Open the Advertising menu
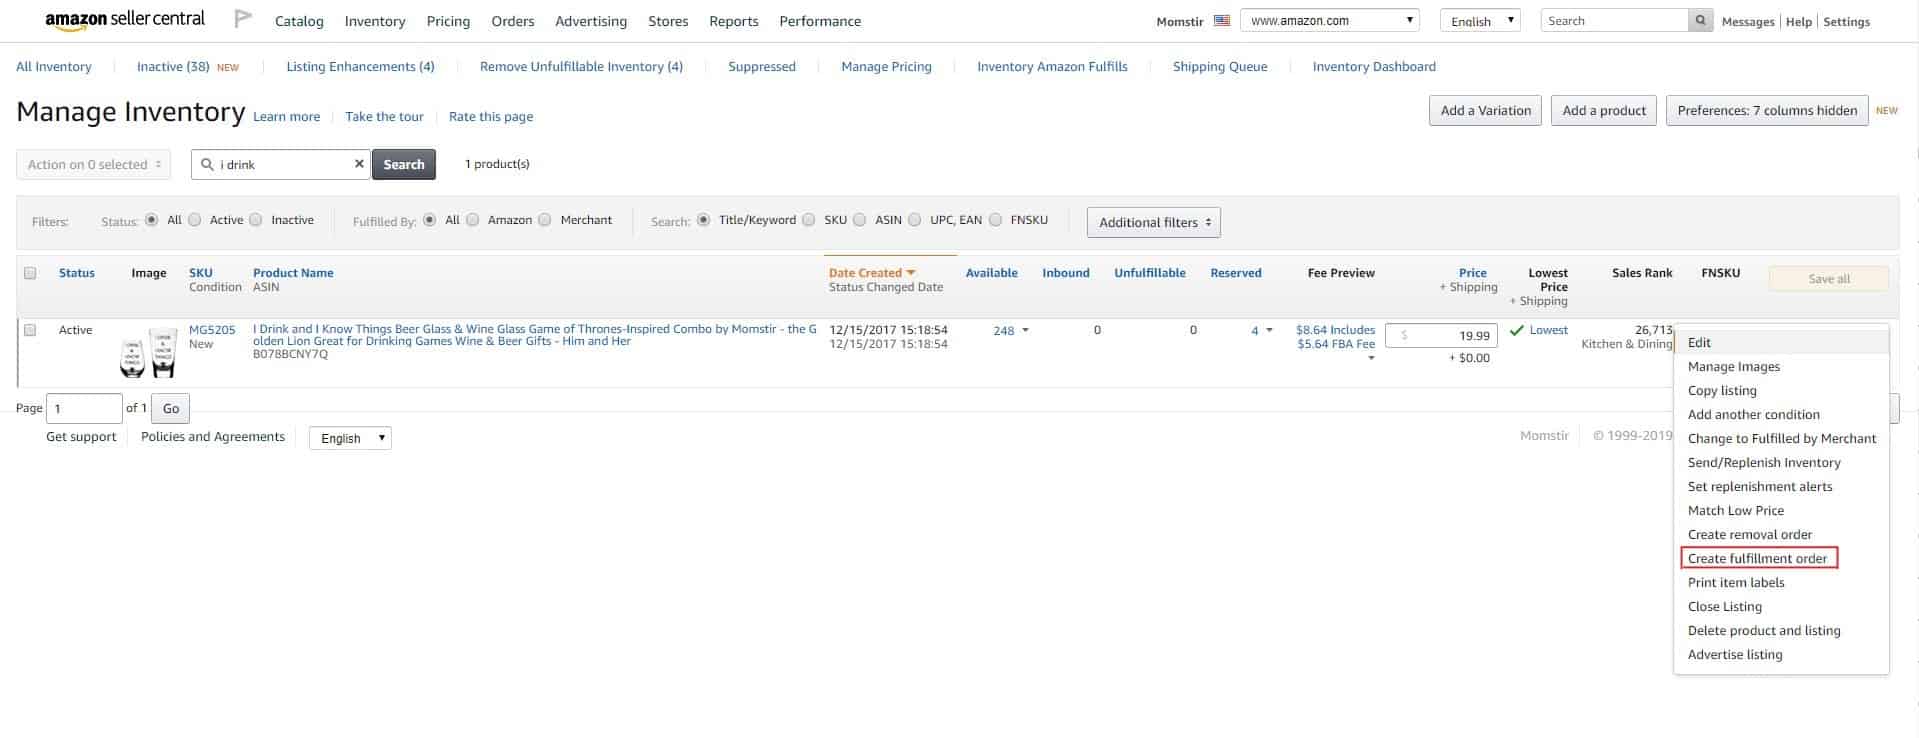Screen dimensions: 1919x738 pos(591,21)
